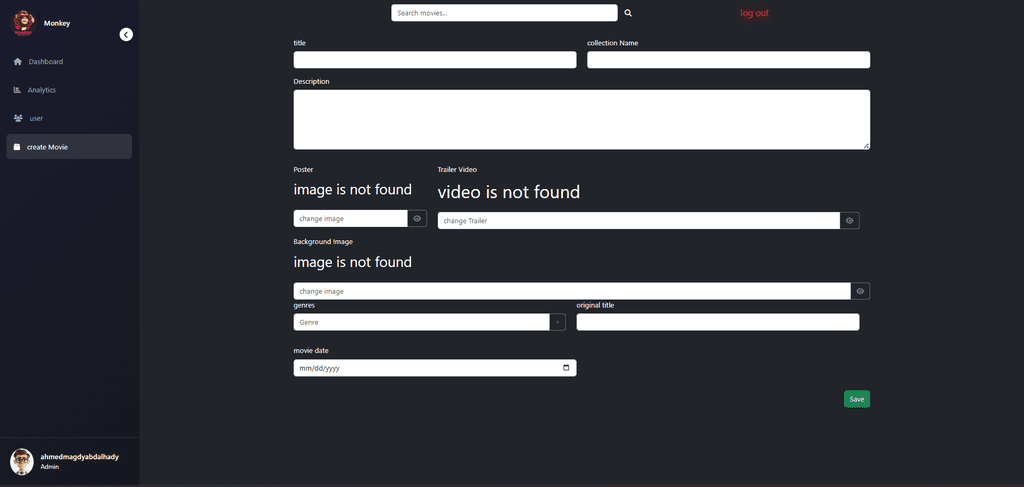Toggle the Trailer video preview eye

click(x=850, y=221)
